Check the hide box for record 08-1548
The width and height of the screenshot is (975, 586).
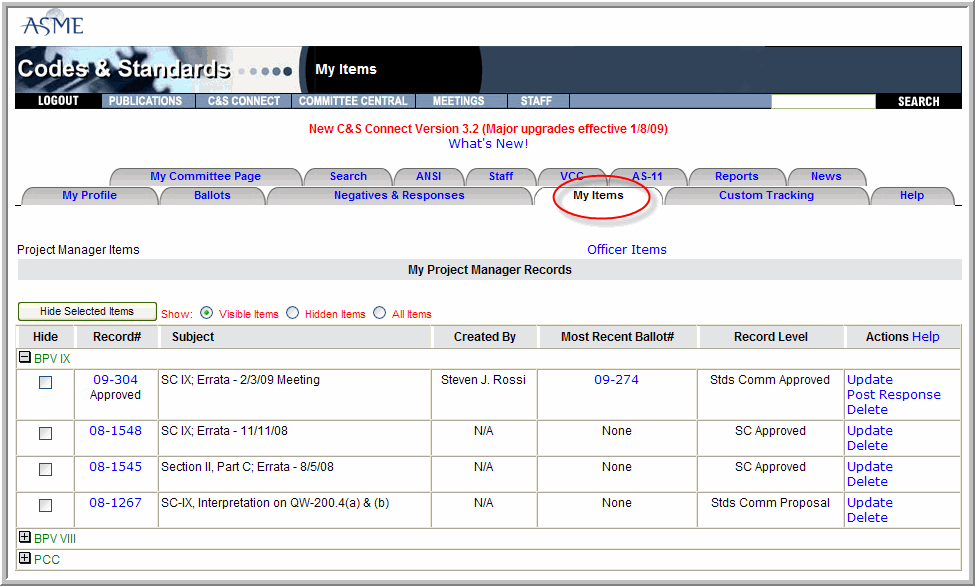coord(45,434)
